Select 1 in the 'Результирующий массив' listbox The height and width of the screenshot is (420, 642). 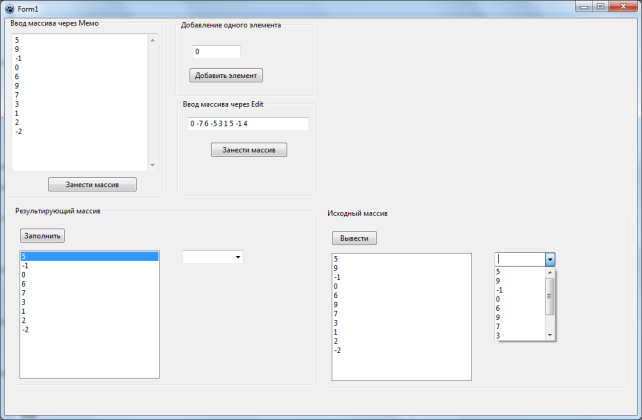pyautogui.click(x=89, y=311)
